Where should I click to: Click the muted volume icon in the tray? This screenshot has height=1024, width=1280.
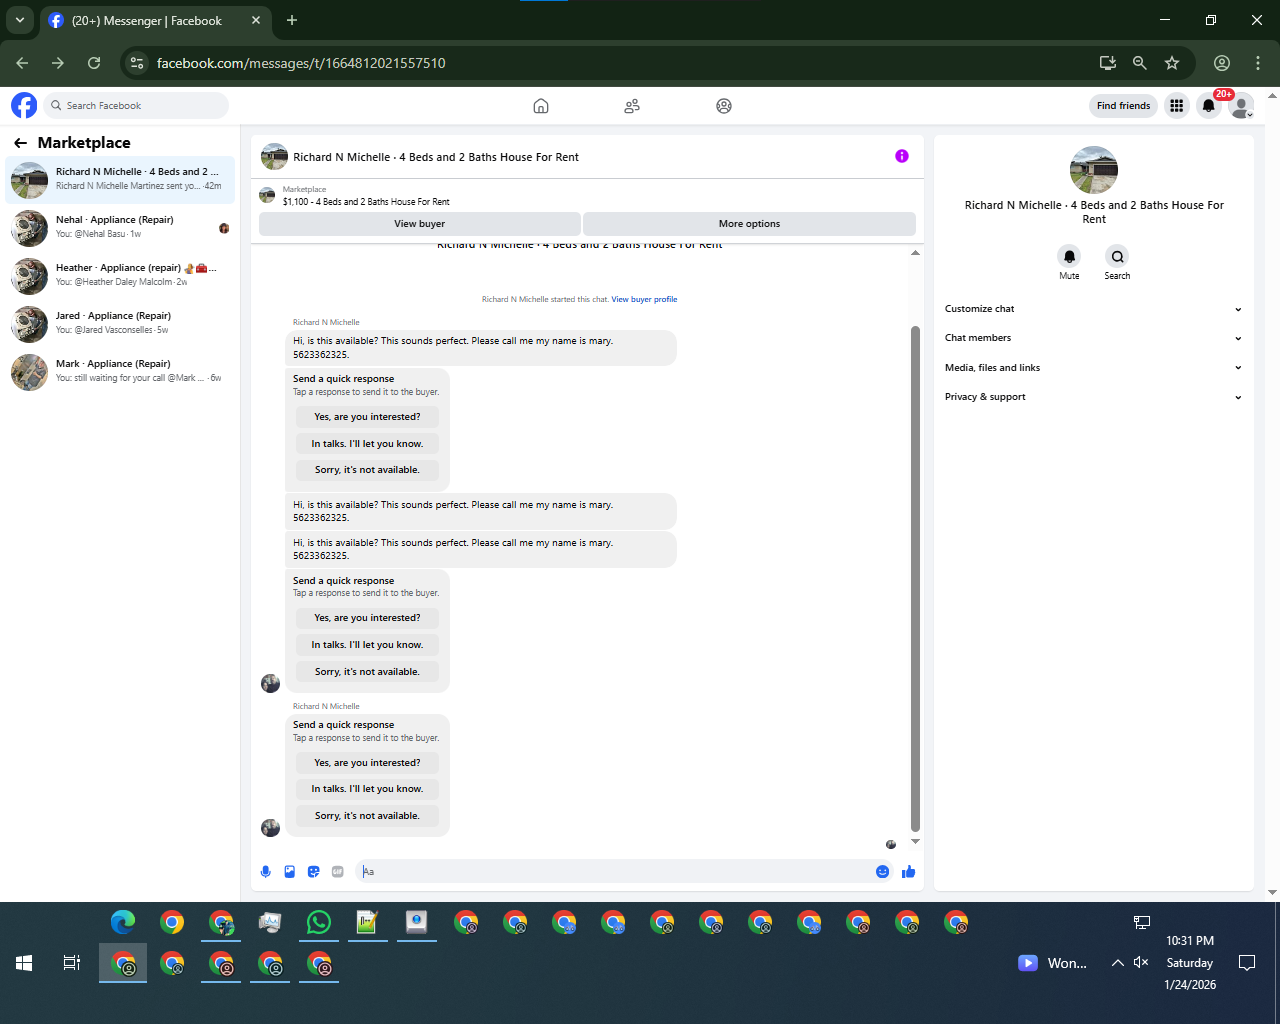(x=1141, y=963)
